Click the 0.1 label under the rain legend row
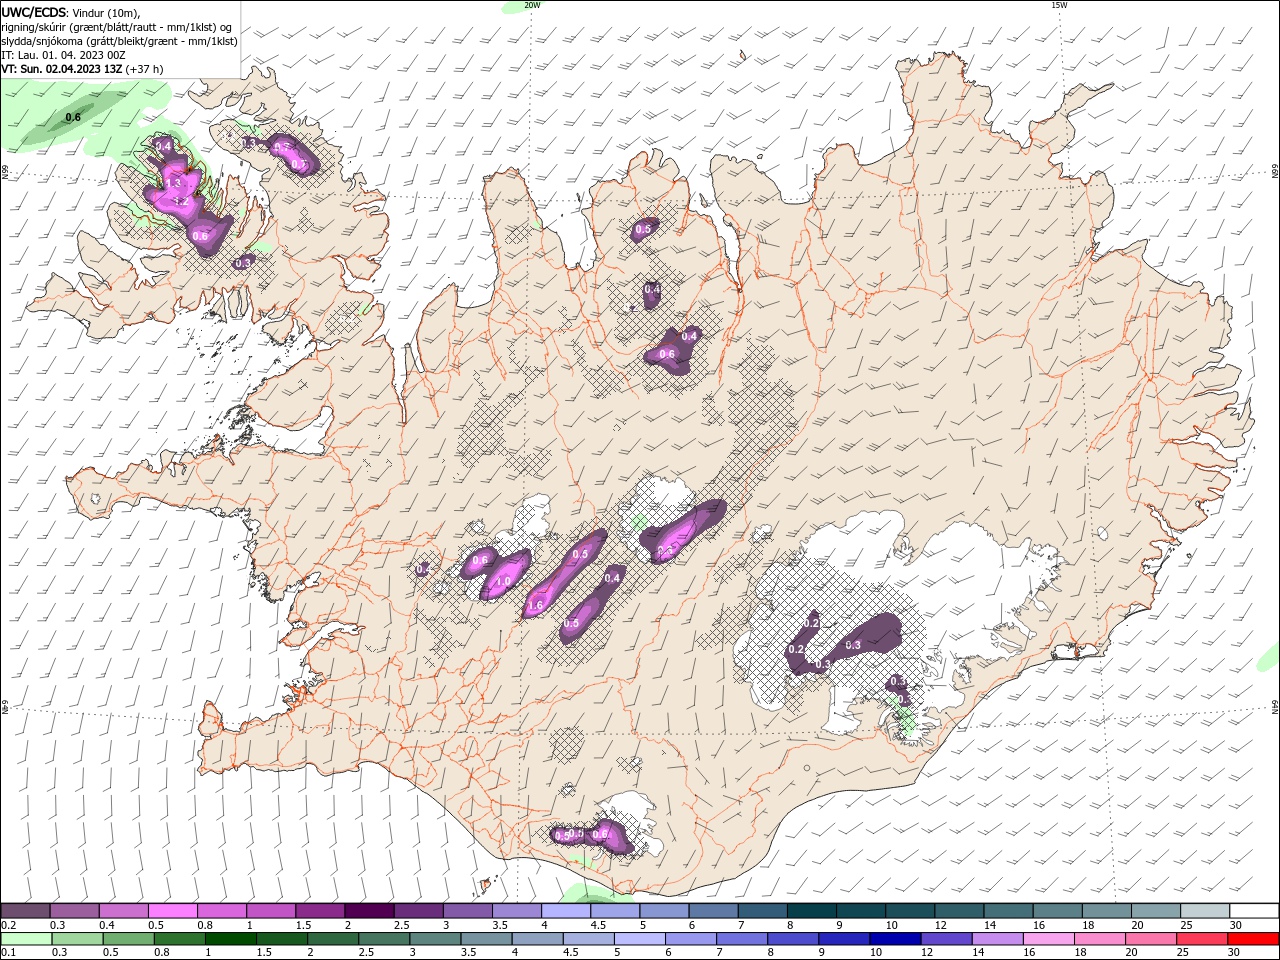This screenshot has width=1280, height=960. click(8, 953)
